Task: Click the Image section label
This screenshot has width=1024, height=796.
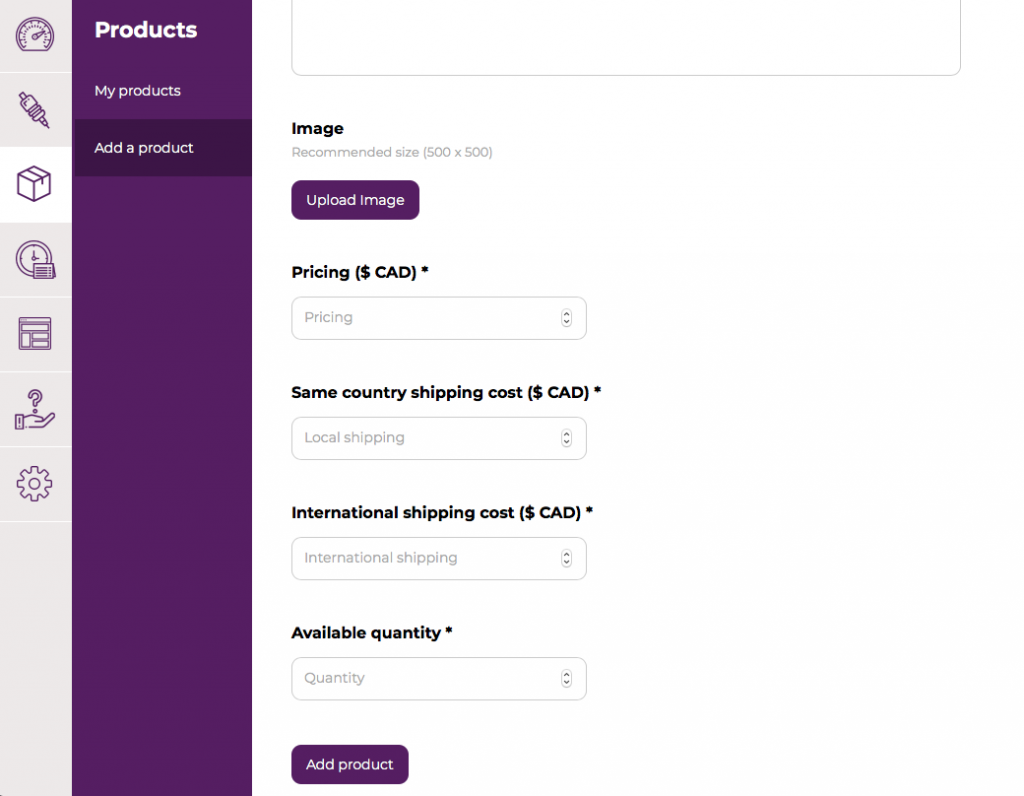Action: (x=317, y=129)
